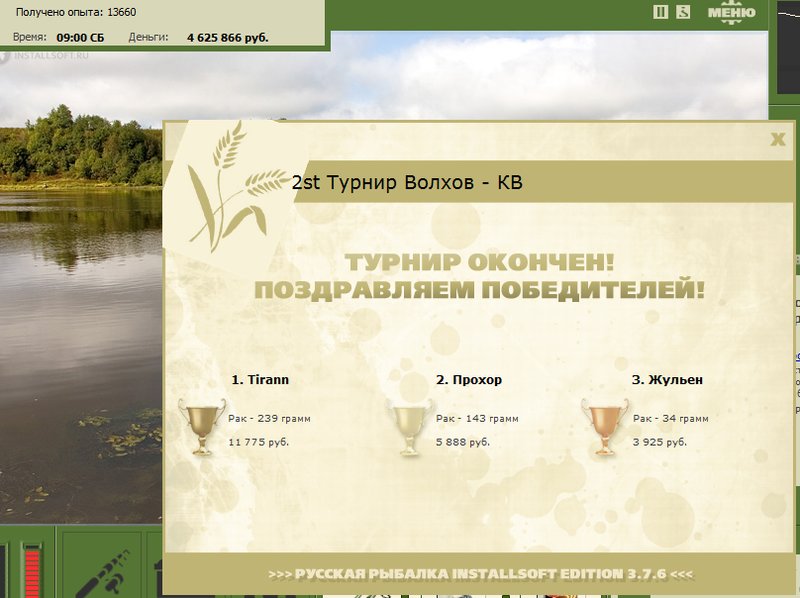Click the title '2st Турнир Волхов - КВ'
Viewport: 800px width, 598px height.
407,182
